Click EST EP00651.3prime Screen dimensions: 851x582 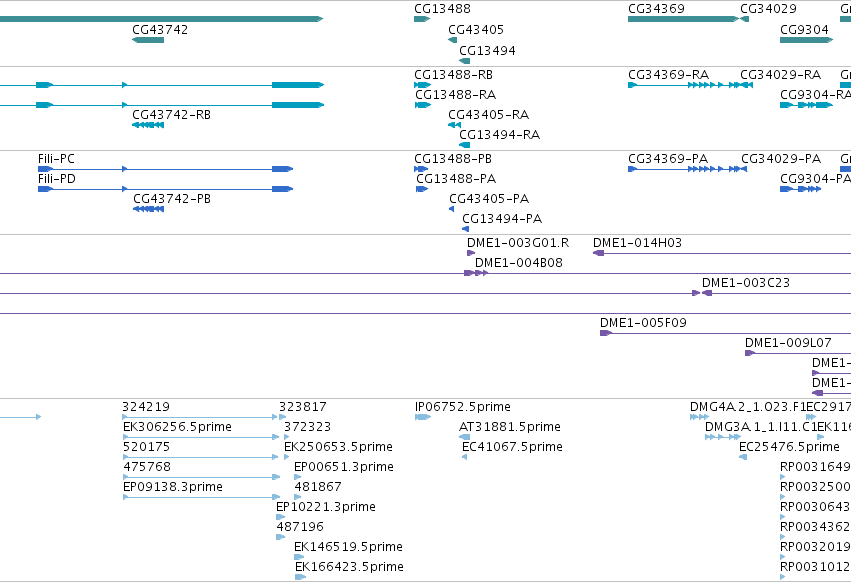[x=297, y=477]
